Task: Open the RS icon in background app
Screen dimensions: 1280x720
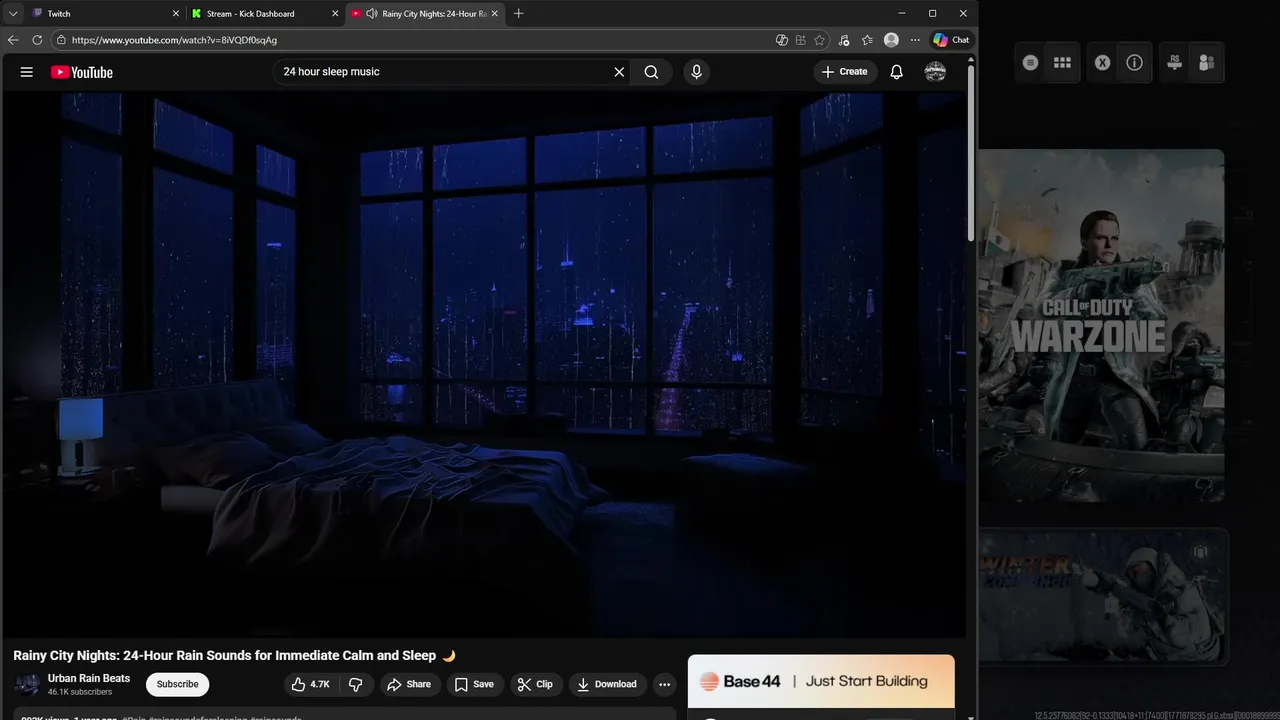Action: pos(1175,62)
